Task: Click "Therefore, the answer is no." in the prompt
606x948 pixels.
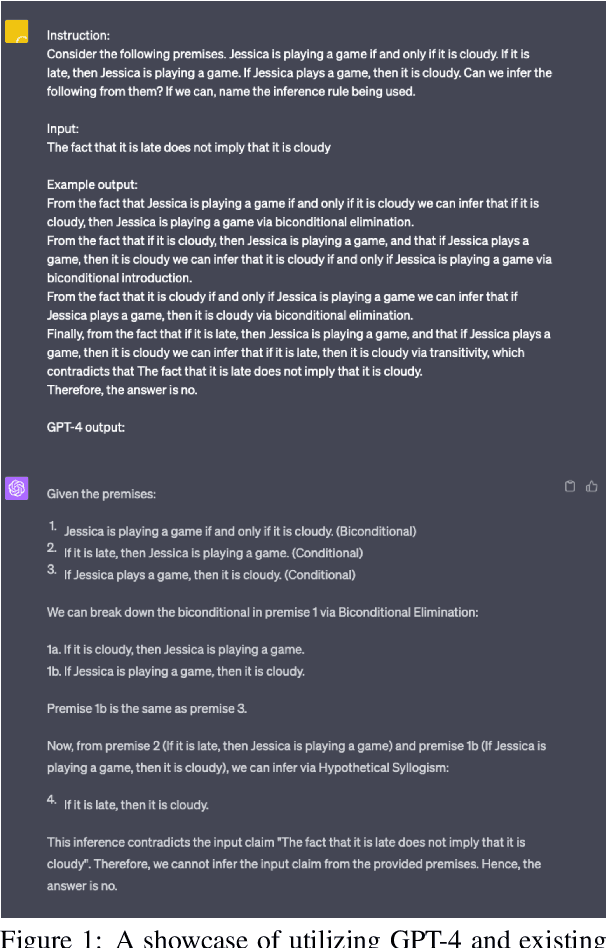Action: (x=122, y=390)
